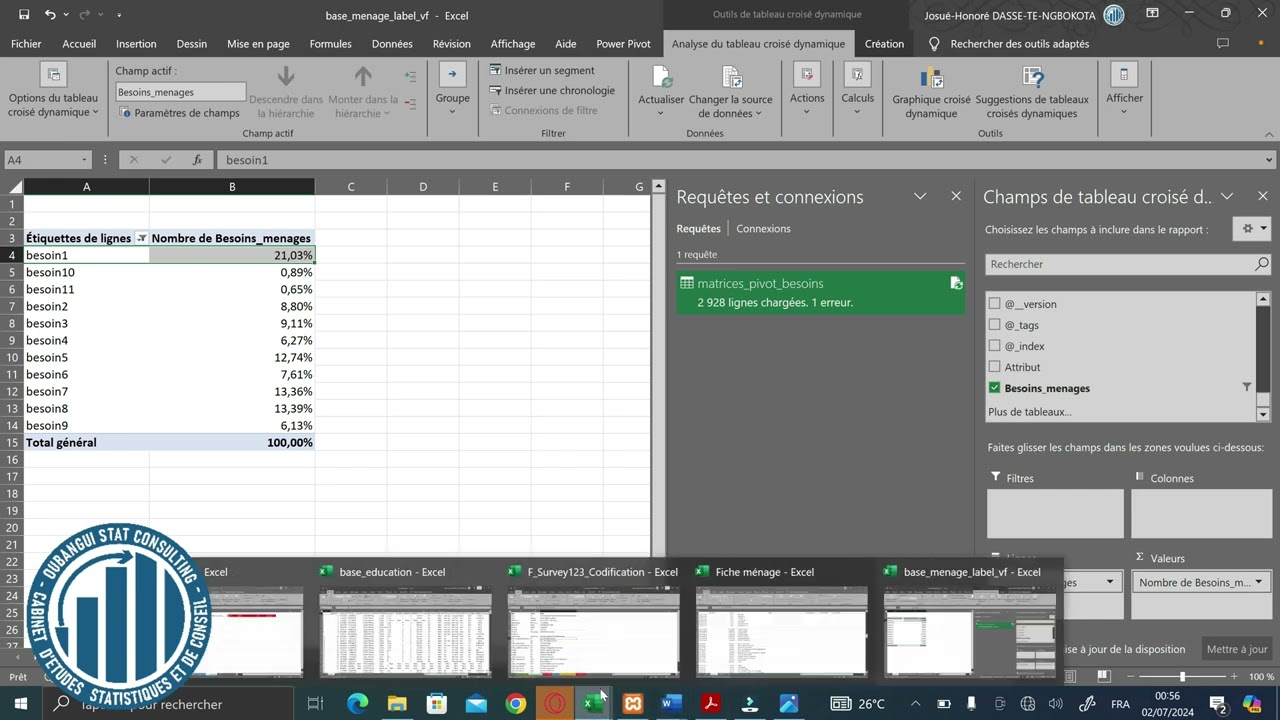Screen dimensions: 1280x720
Task: Expand the formula bar
Action: [x=1270, y=160]
